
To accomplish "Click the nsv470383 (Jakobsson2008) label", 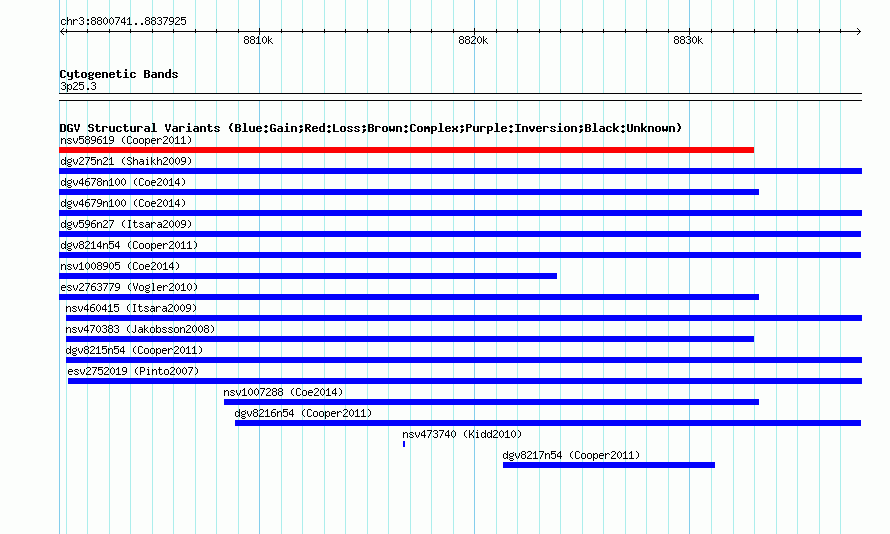I will pos(140,329).
